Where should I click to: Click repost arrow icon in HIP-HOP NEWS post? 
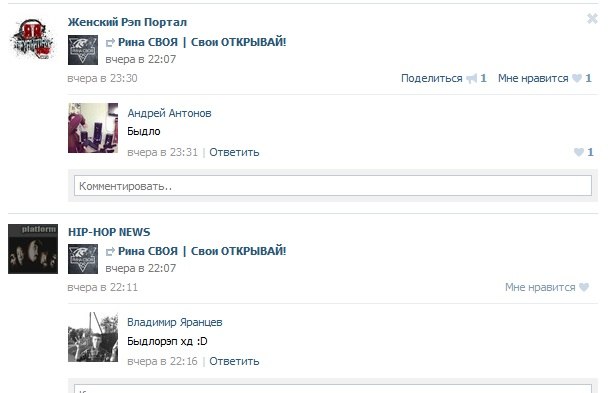coord(110,252)
